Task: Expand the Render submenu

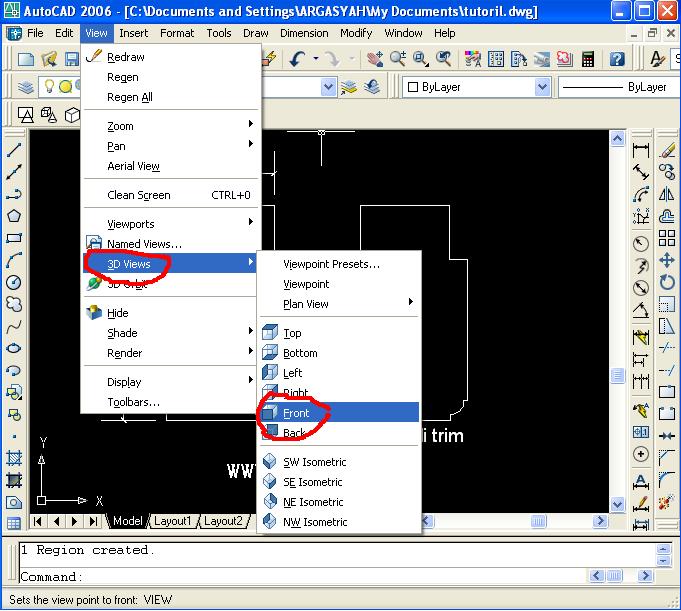Action: click(x=170, y=353)
